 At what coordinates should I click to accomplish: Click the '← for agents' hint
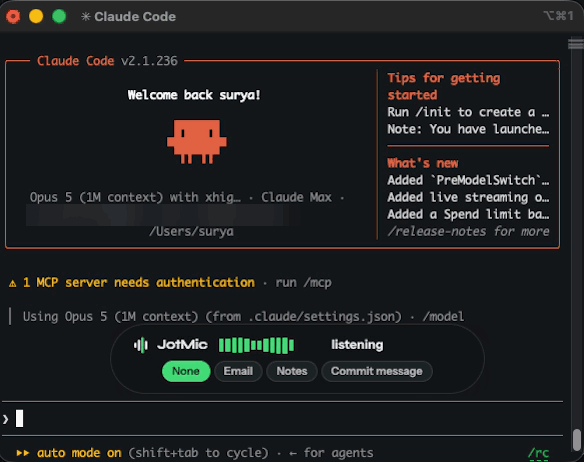pyautogui.click(x=331, y=453)
